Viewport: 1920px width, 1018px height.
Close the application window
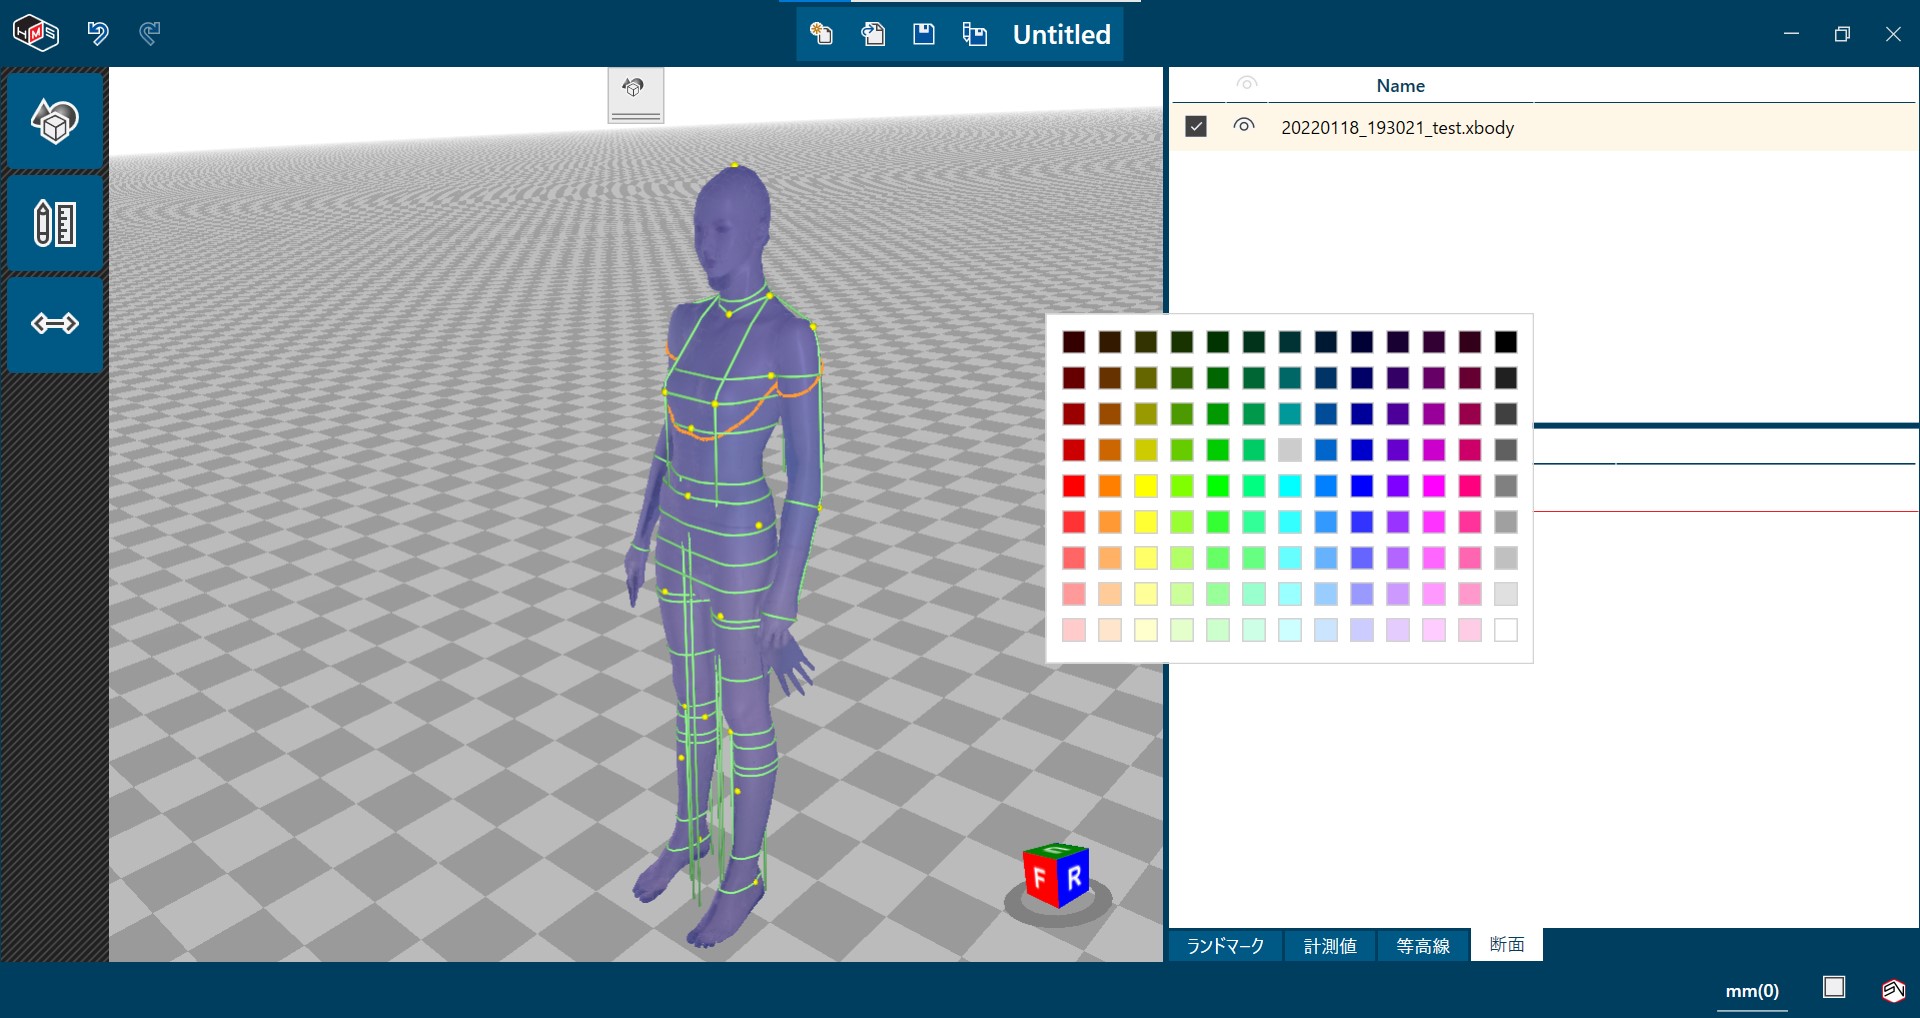1893,34
